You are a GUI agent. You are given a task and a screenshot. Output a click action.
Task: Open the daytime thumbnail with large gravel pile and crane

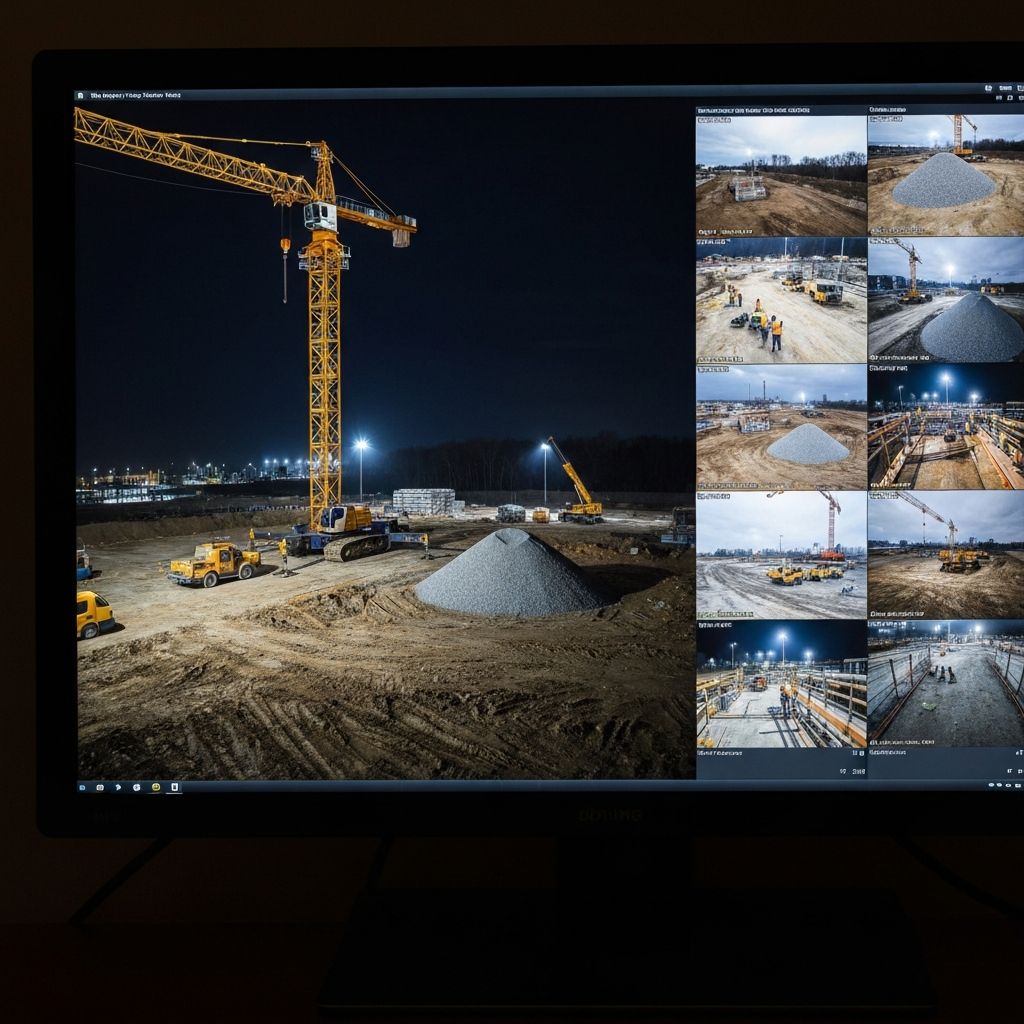pos(945,175)
